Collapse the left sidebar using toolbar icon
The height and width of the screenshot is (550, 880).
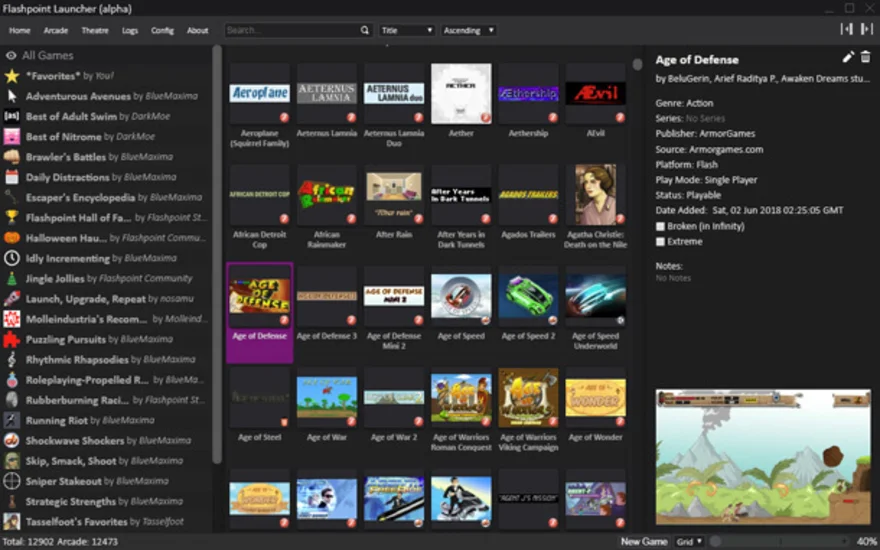846,29
